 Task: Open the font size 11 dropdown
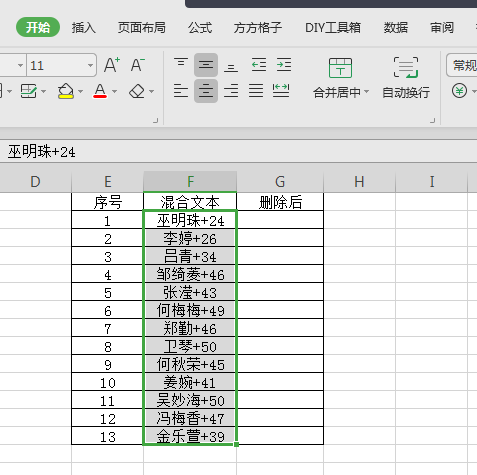[x=90, y=65]
